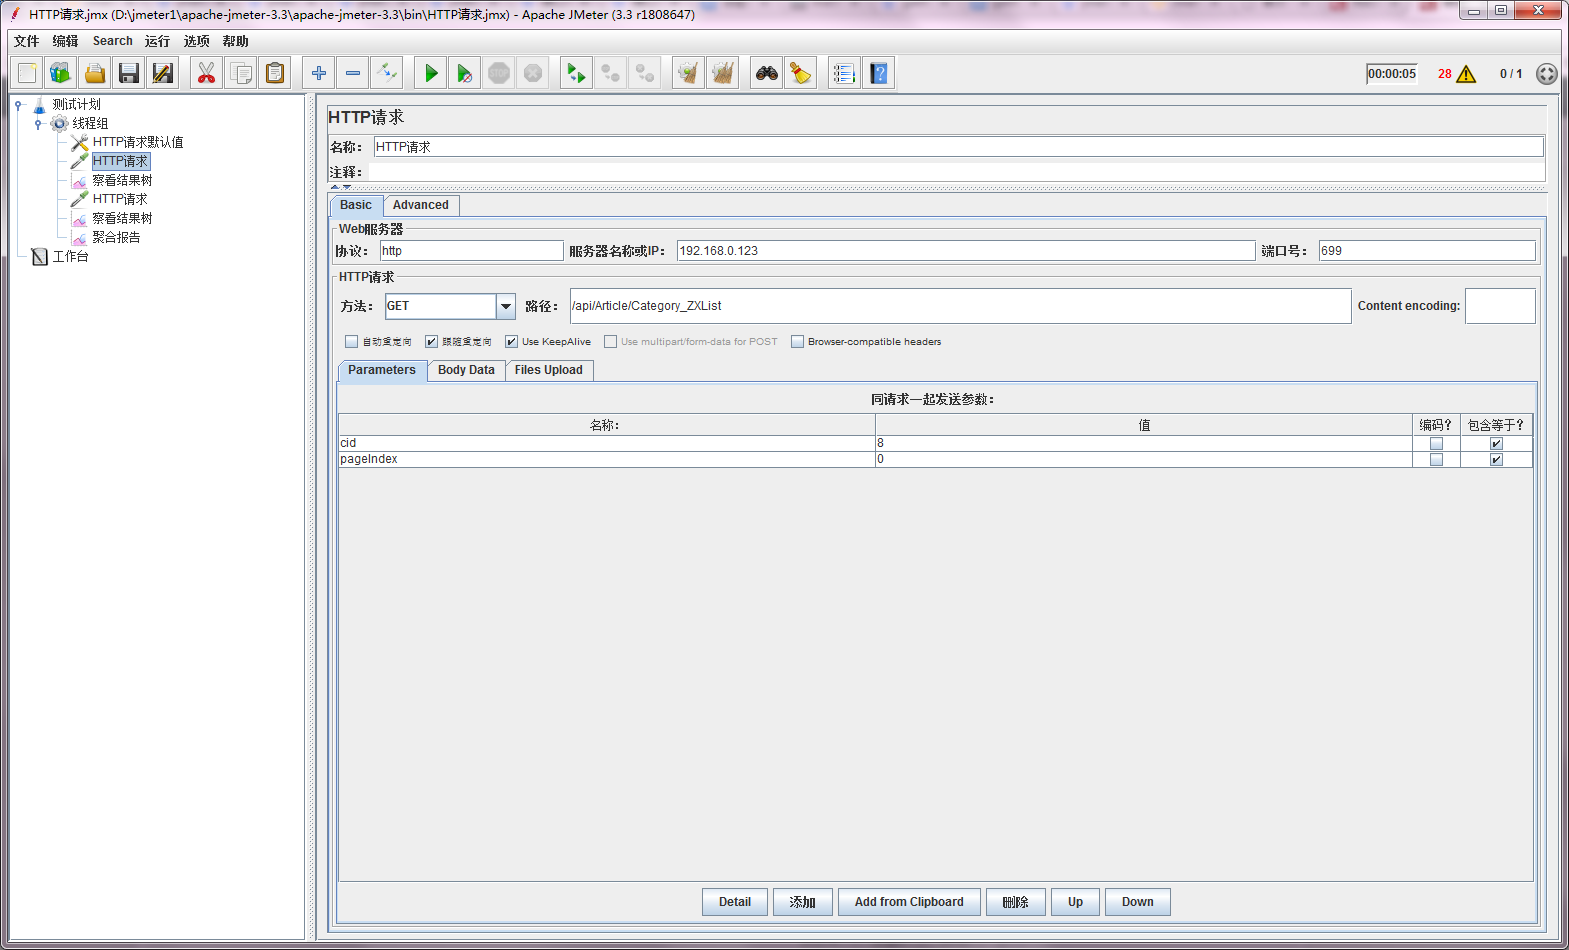Click the Up button

[1075, 902]
